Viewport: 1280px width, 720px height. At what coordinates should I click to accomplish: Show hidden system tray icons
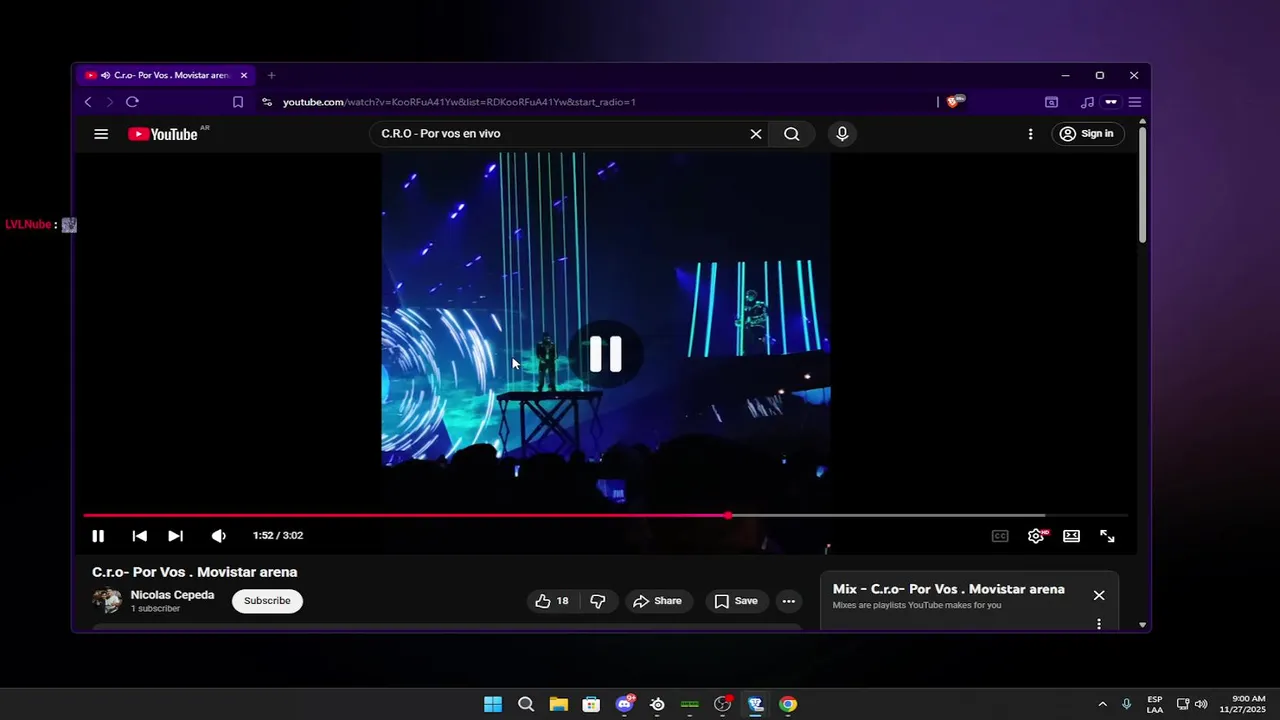click(1103, 704)
